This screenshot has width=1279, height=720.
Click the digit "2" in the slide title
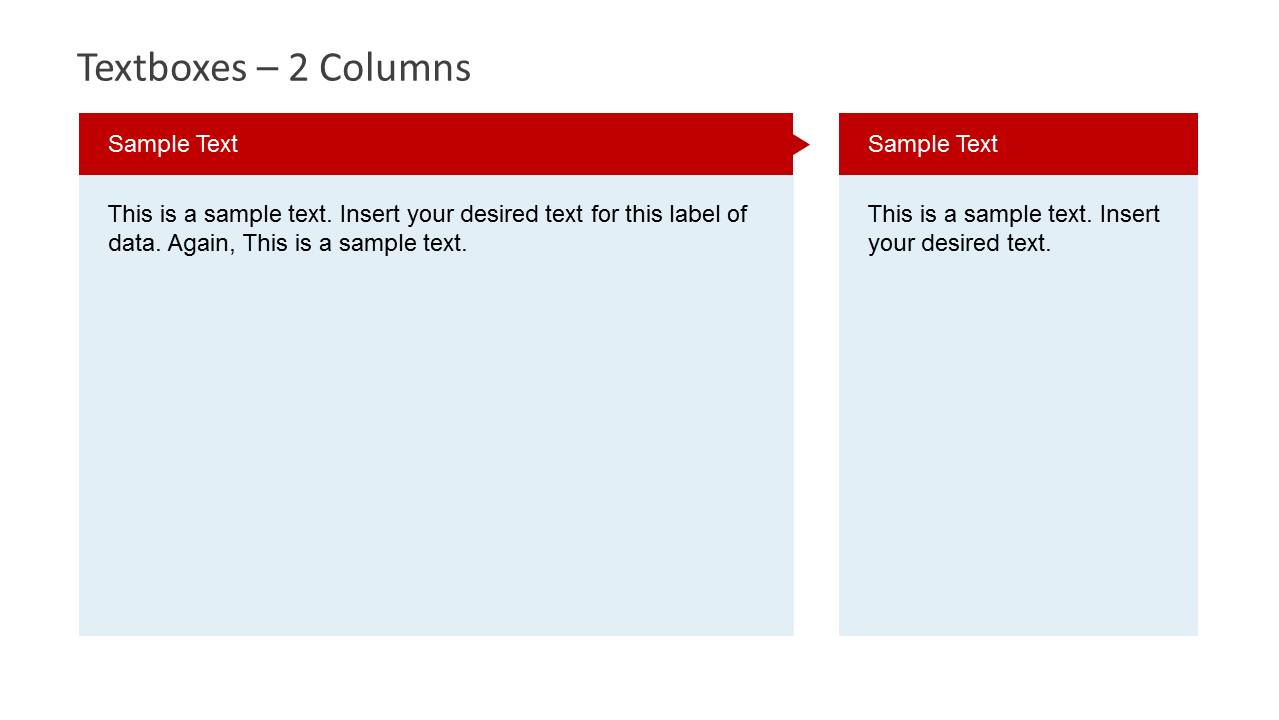[x=298, y=68]
